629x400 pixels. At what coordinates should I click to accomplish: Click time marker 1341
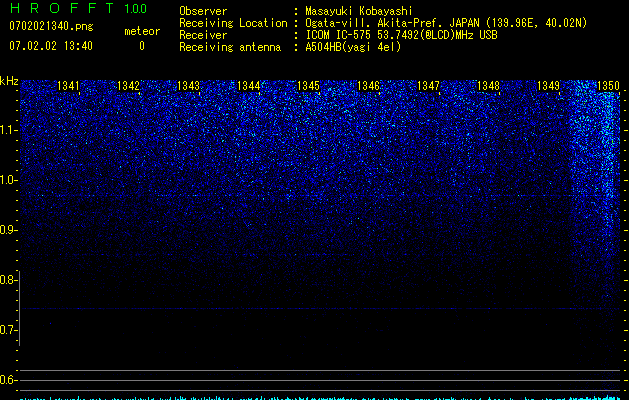[x=68, y=86]
